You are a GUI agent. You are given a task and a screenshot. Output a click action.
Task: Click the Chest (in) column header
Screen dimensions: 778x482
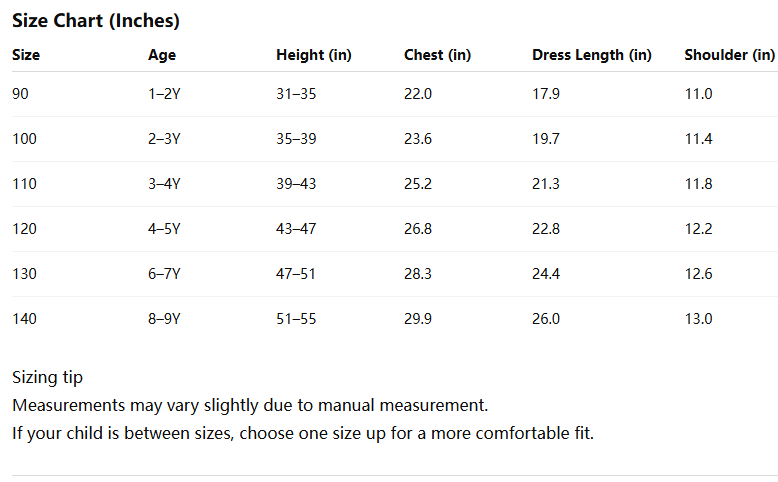coord(437,55)
